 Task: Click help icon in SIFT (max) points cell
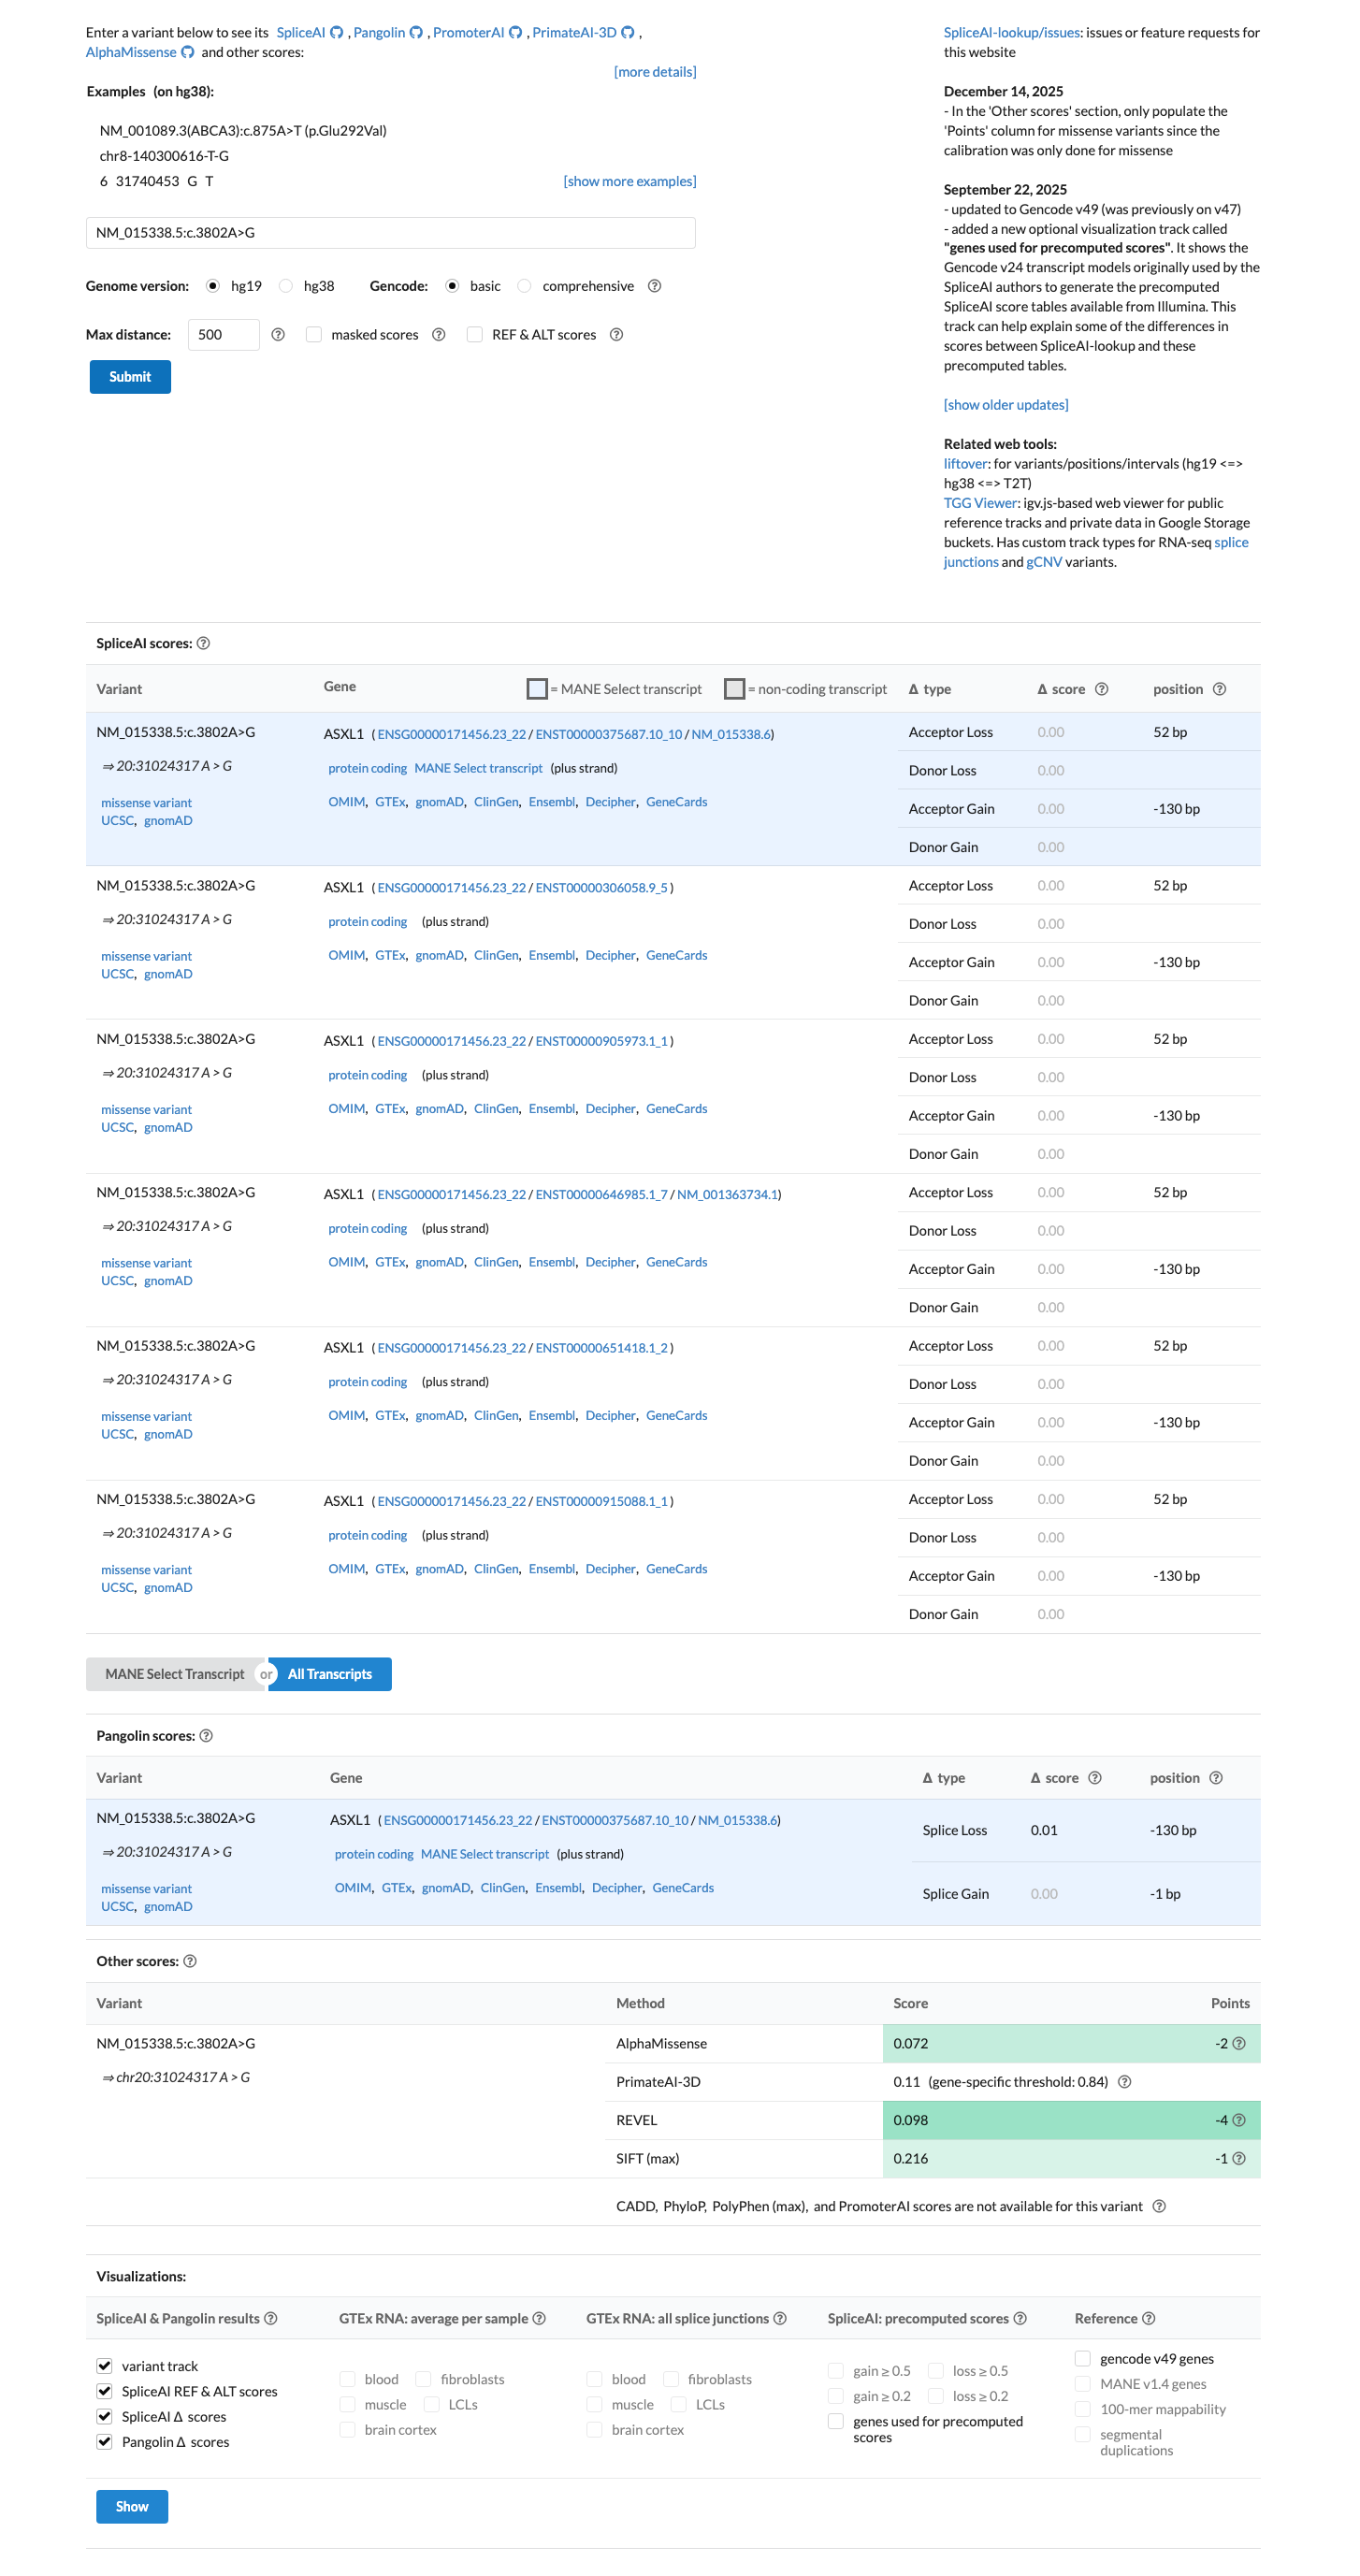(1239, 2159)
